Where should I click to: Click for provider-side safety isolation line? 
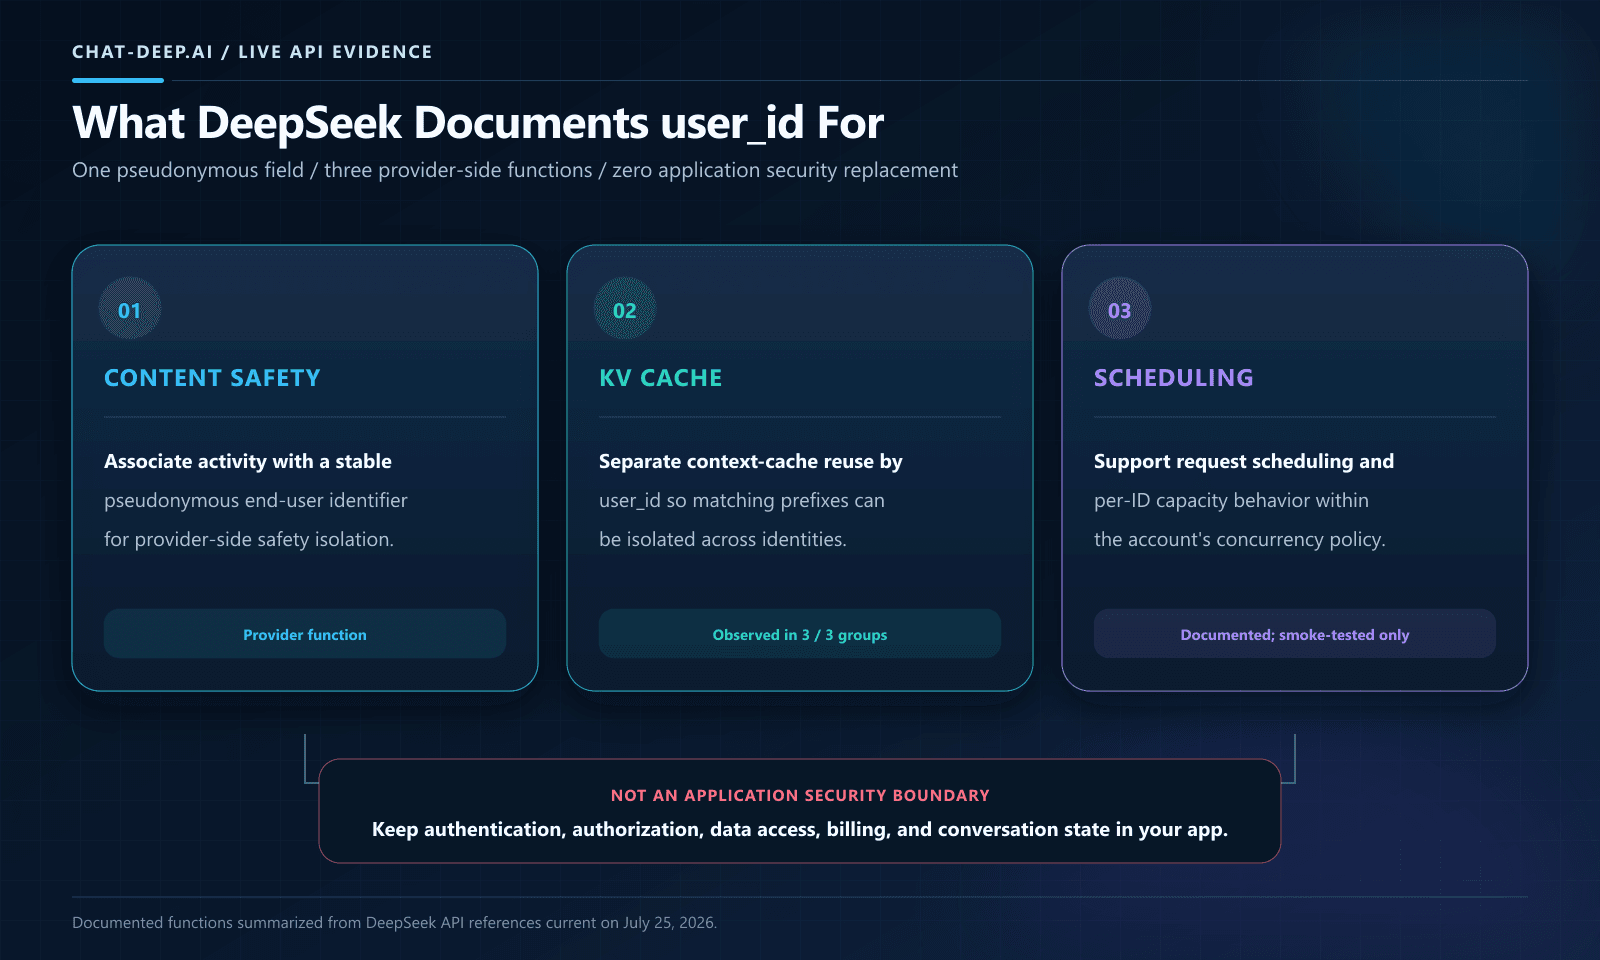[249, 539]
